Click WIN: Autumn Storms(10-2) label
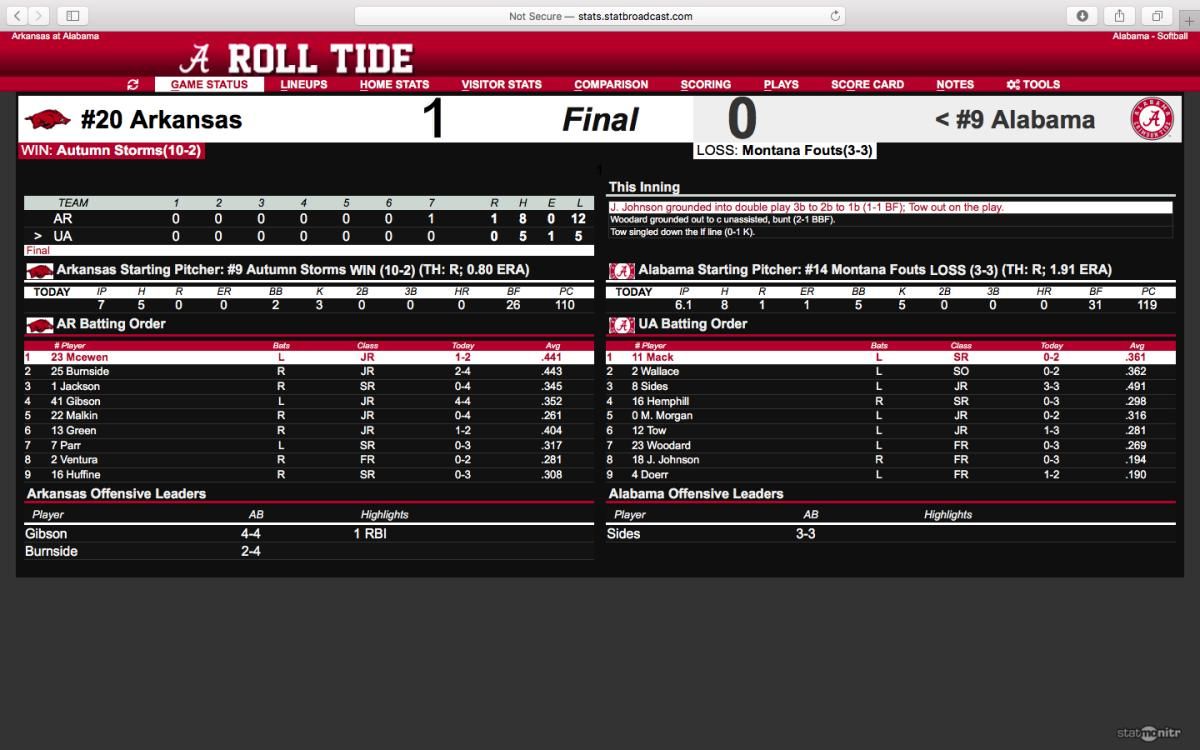This screenshot has height=750, width=1200. [112, 151]
